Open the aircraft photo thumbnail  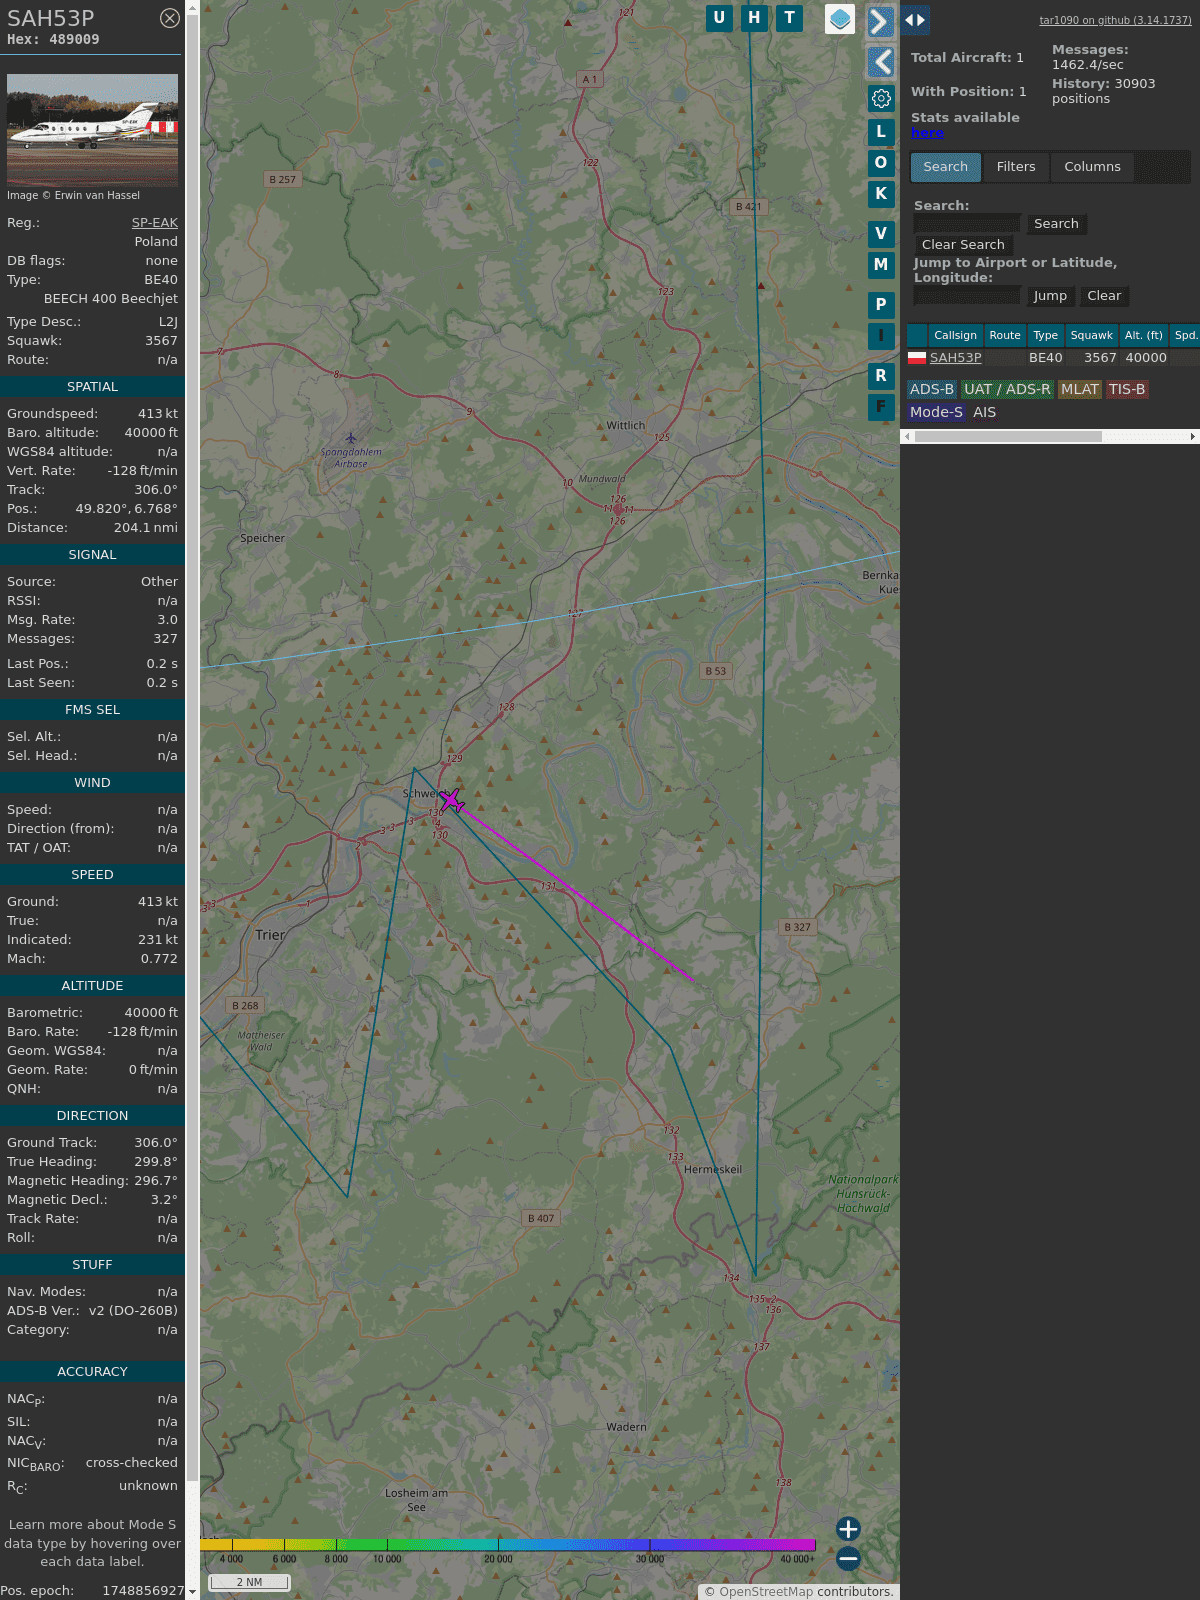(92, 129)
